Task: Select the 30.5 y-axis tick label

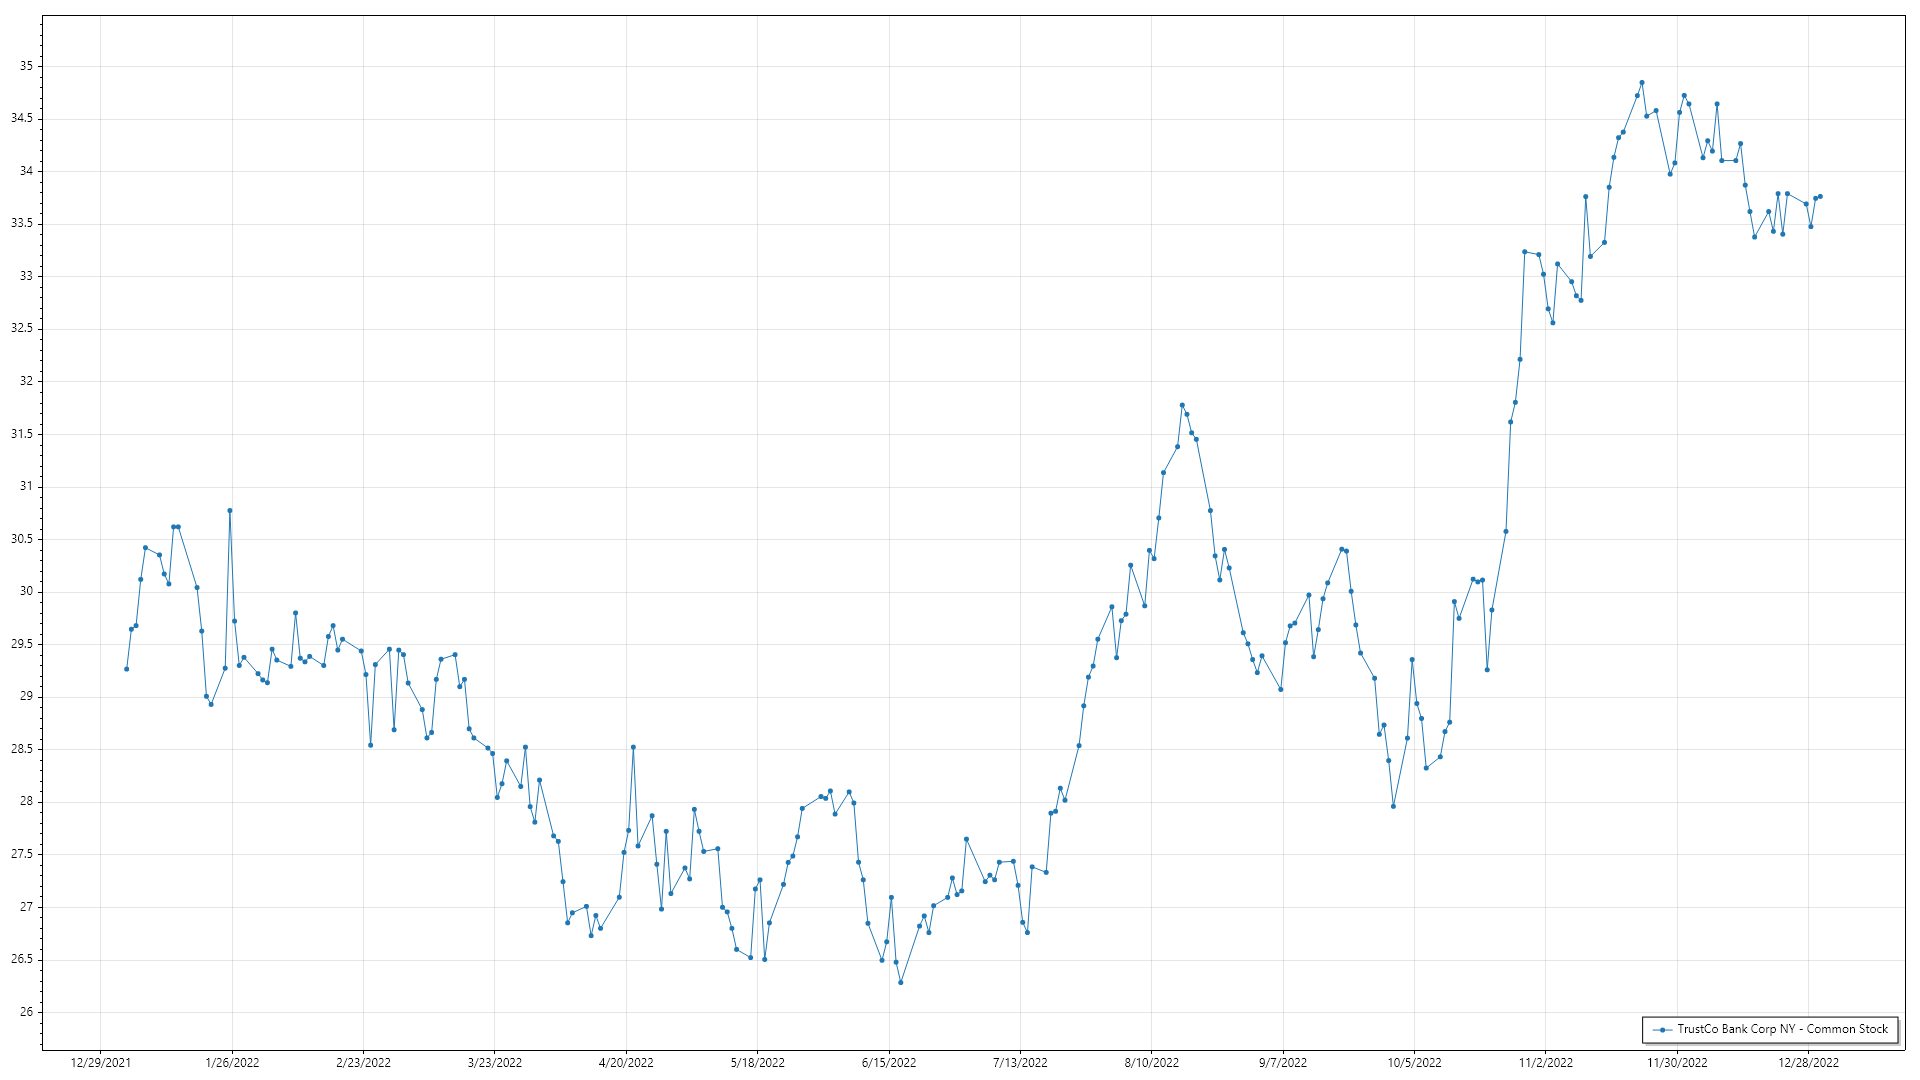Action: pos(22,539)
